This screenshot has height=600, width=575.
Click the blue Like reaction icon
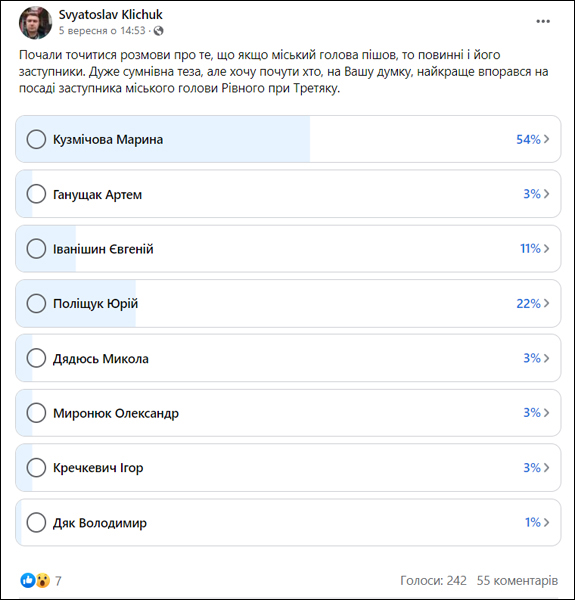tap(28, 580)
